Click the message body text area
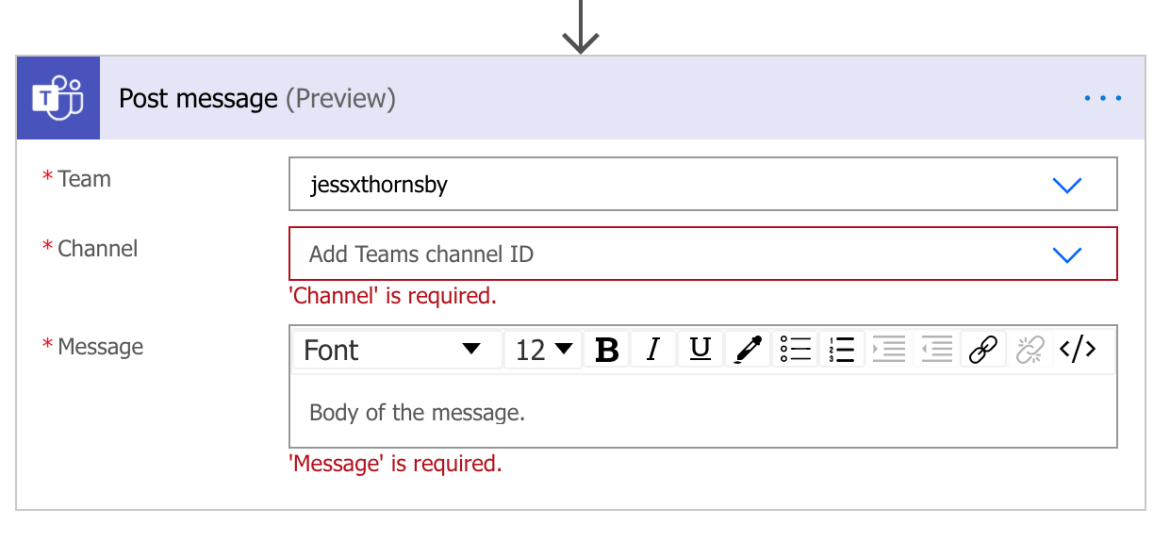This screenshot has width=1170, height=541. pos(702,412)
